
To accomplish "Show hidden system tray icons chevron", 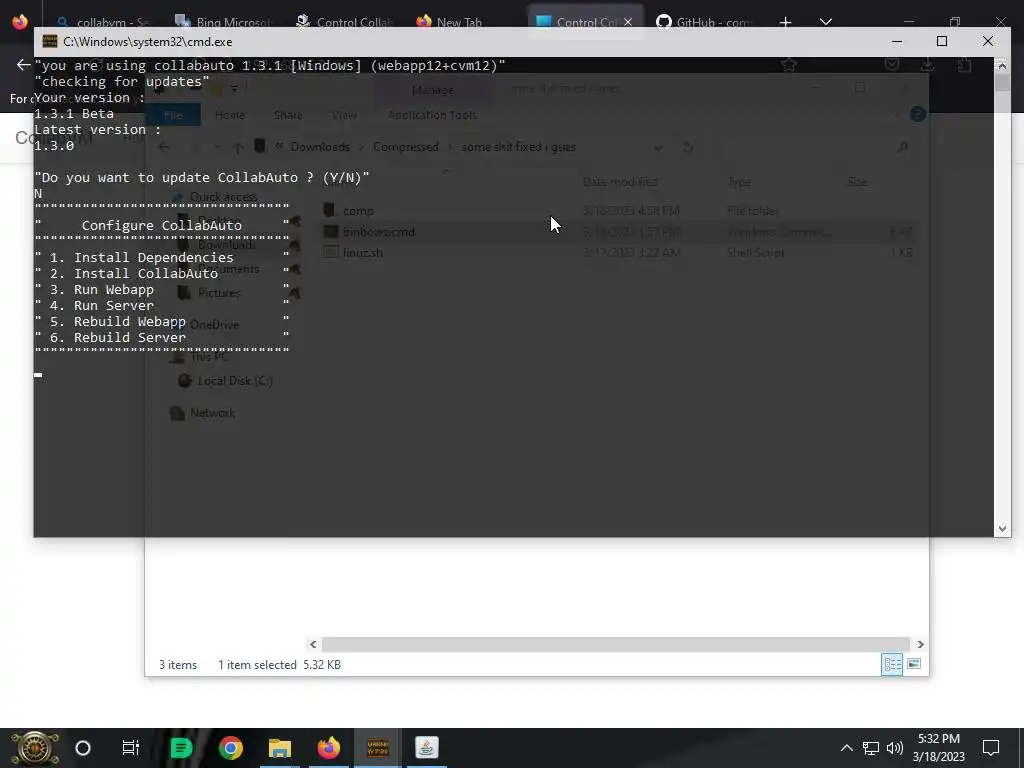I will (x=846, y=748).
